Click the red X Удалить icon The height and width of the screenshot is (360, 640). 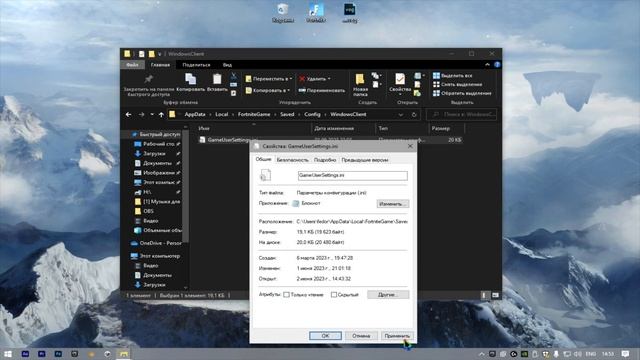(x=302, y=79)
